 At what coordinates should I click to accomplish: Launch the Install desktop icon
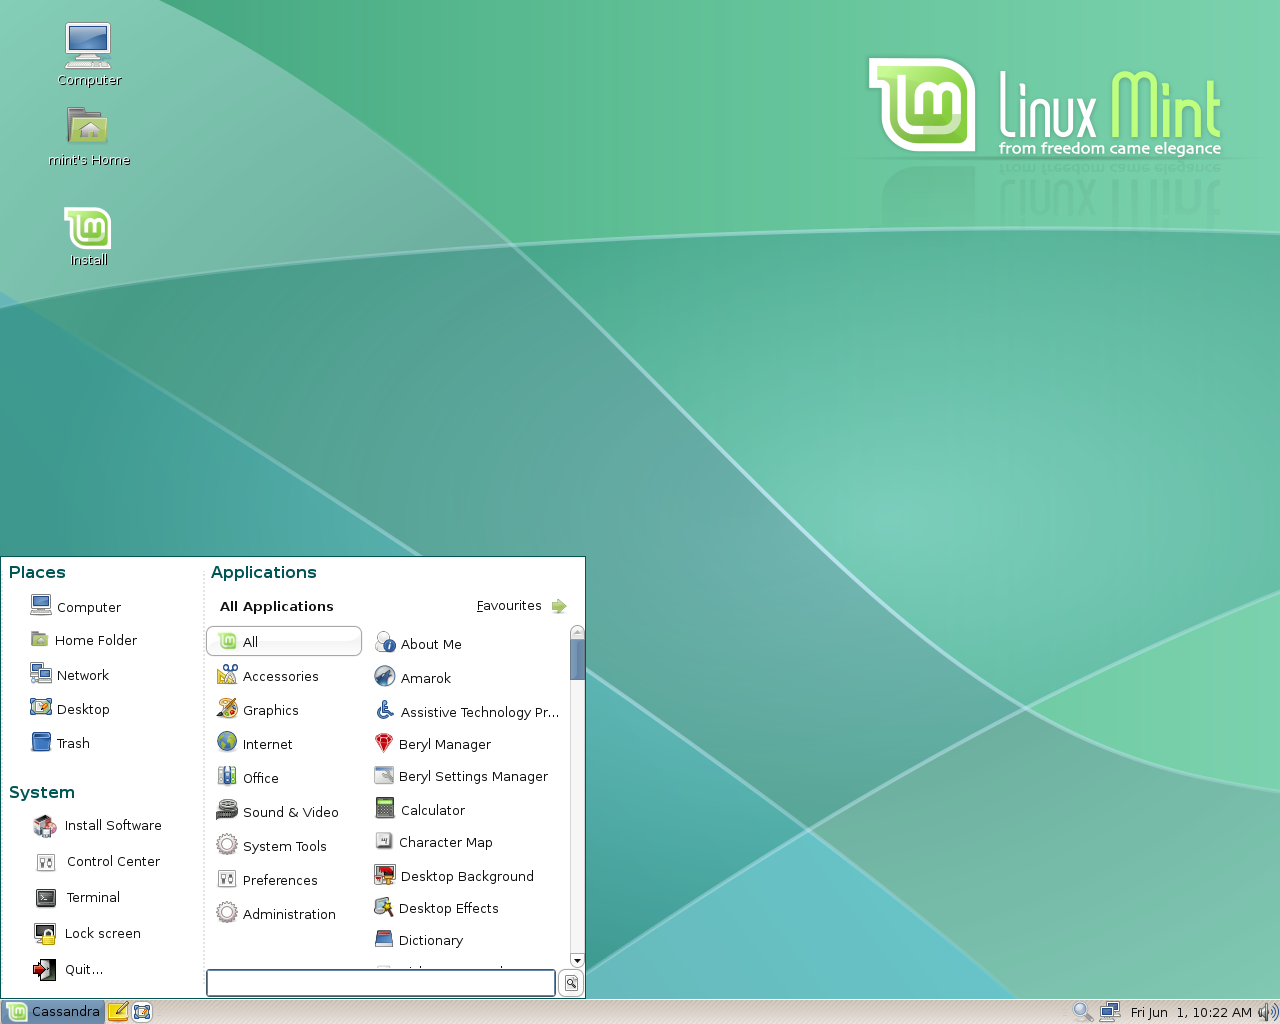coord(88,237)
